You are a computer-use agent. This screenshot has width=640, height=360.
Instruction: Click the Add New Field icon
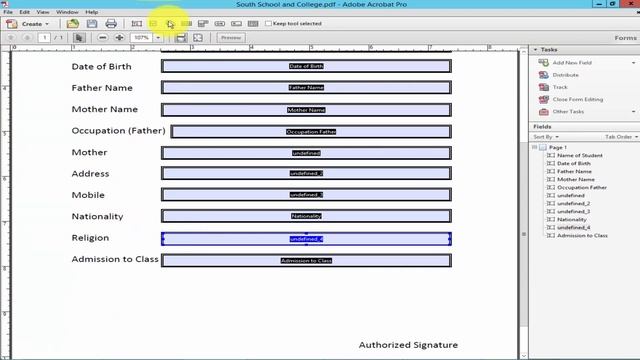[543, 62]
